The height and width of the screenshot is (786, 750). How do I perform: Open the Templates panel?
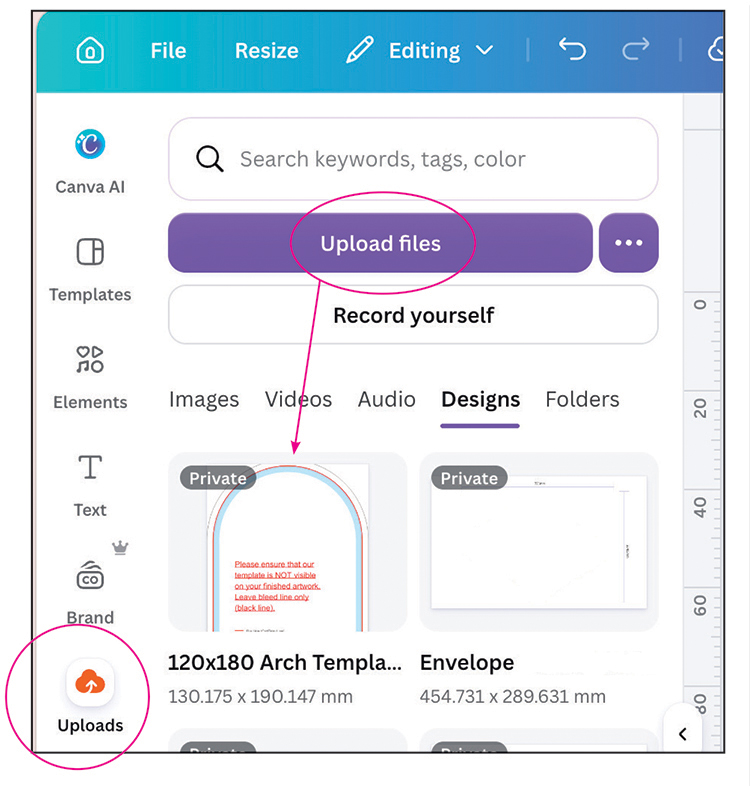pos(90,270)
